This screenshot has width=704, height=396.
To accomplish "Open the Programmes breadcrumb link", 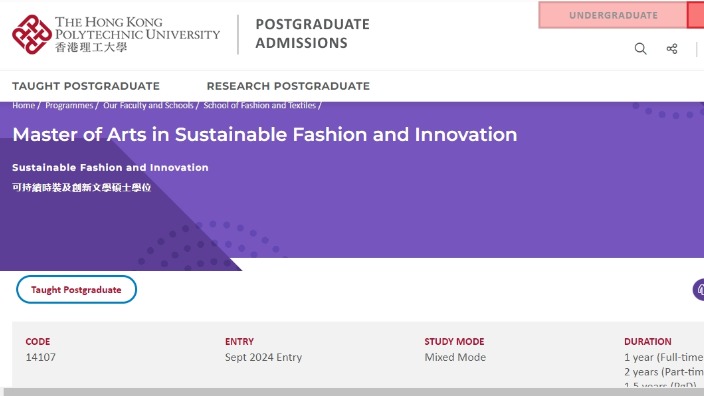I will (69, 105).
